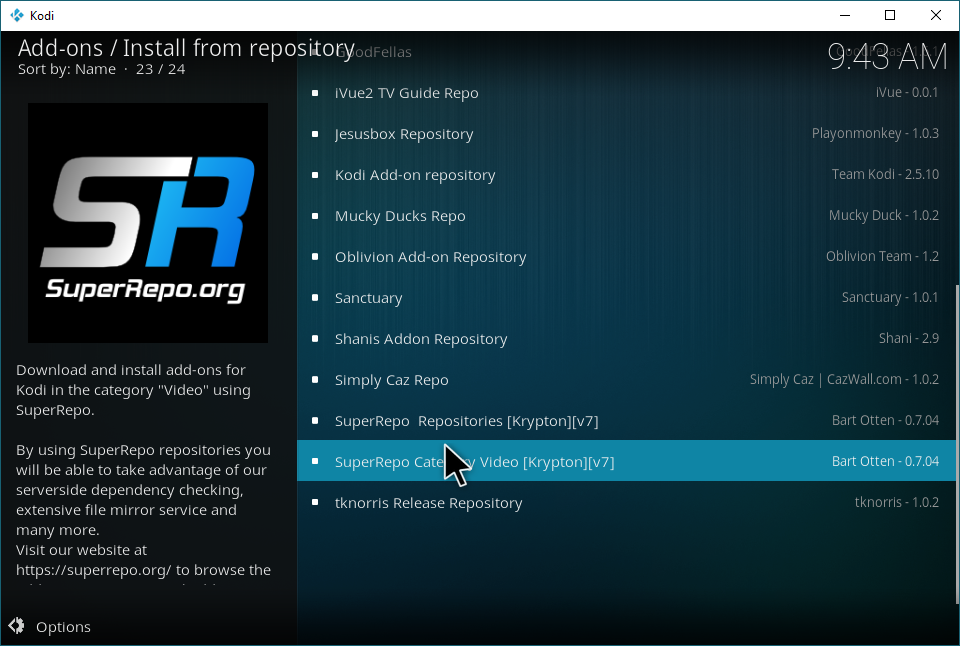Open Mucky Ducks Repo
Viewport: 960px width, 646px height.
pyautogui.click(x=626, y=216)
